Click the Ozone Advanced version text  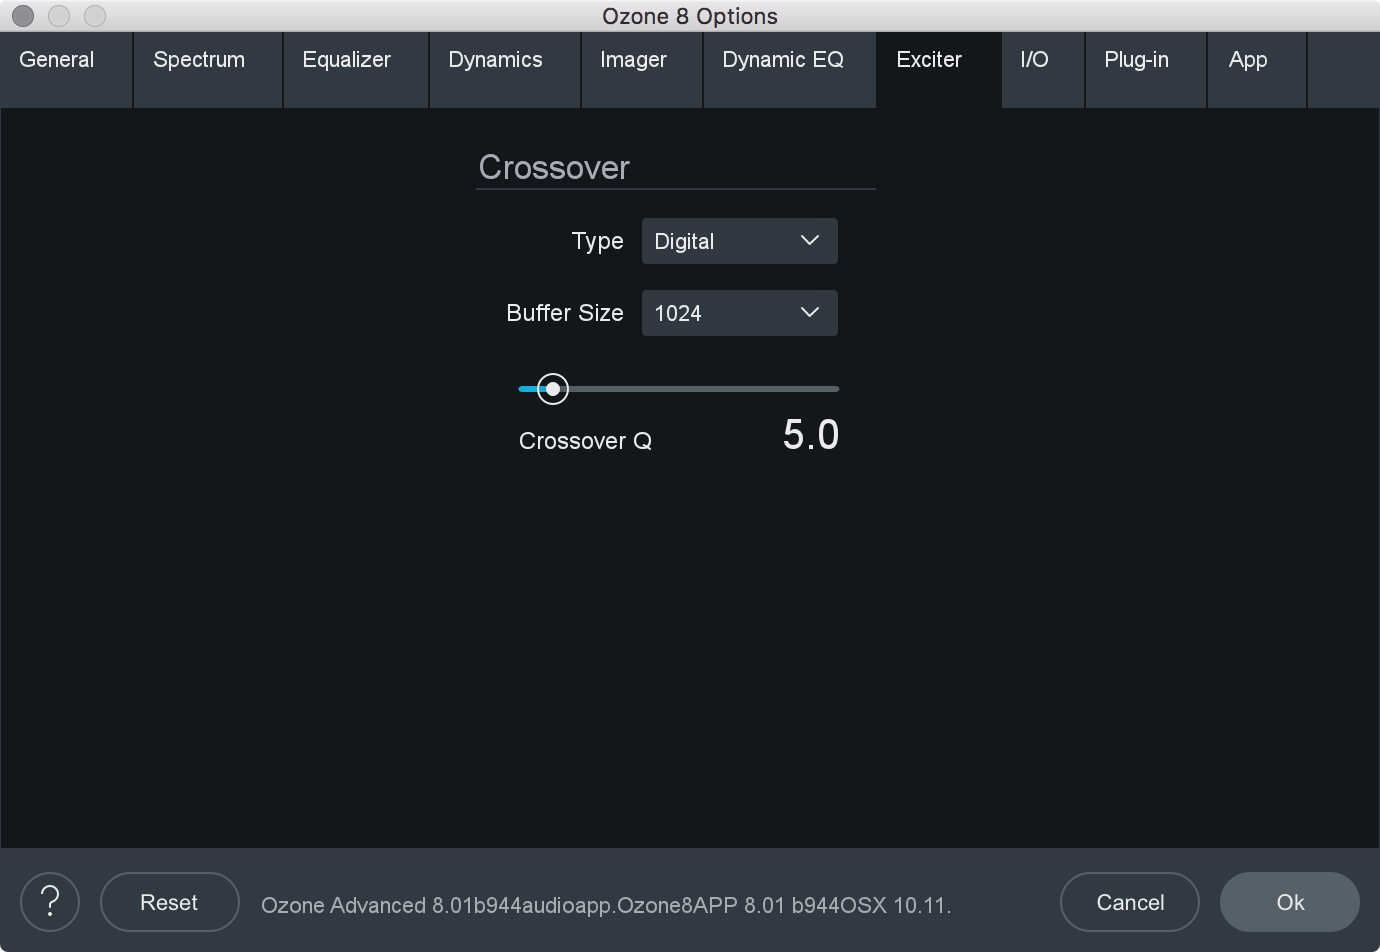pyautogui.click(x=606, y=905)
